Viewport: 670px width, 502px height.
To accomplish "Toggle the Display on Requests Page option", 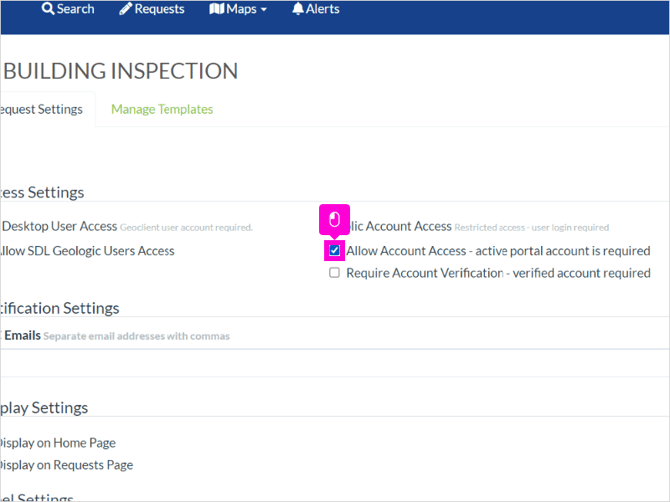I will (66, 465).
